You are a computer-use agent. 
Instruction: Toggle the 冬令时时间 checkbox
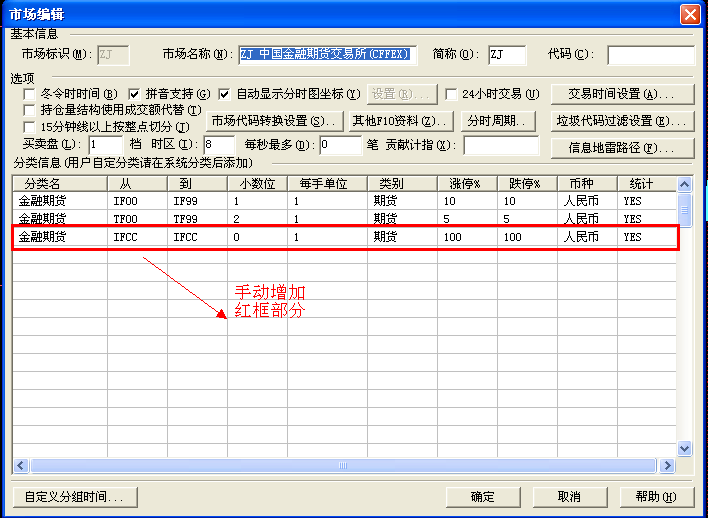click(30, 94)
